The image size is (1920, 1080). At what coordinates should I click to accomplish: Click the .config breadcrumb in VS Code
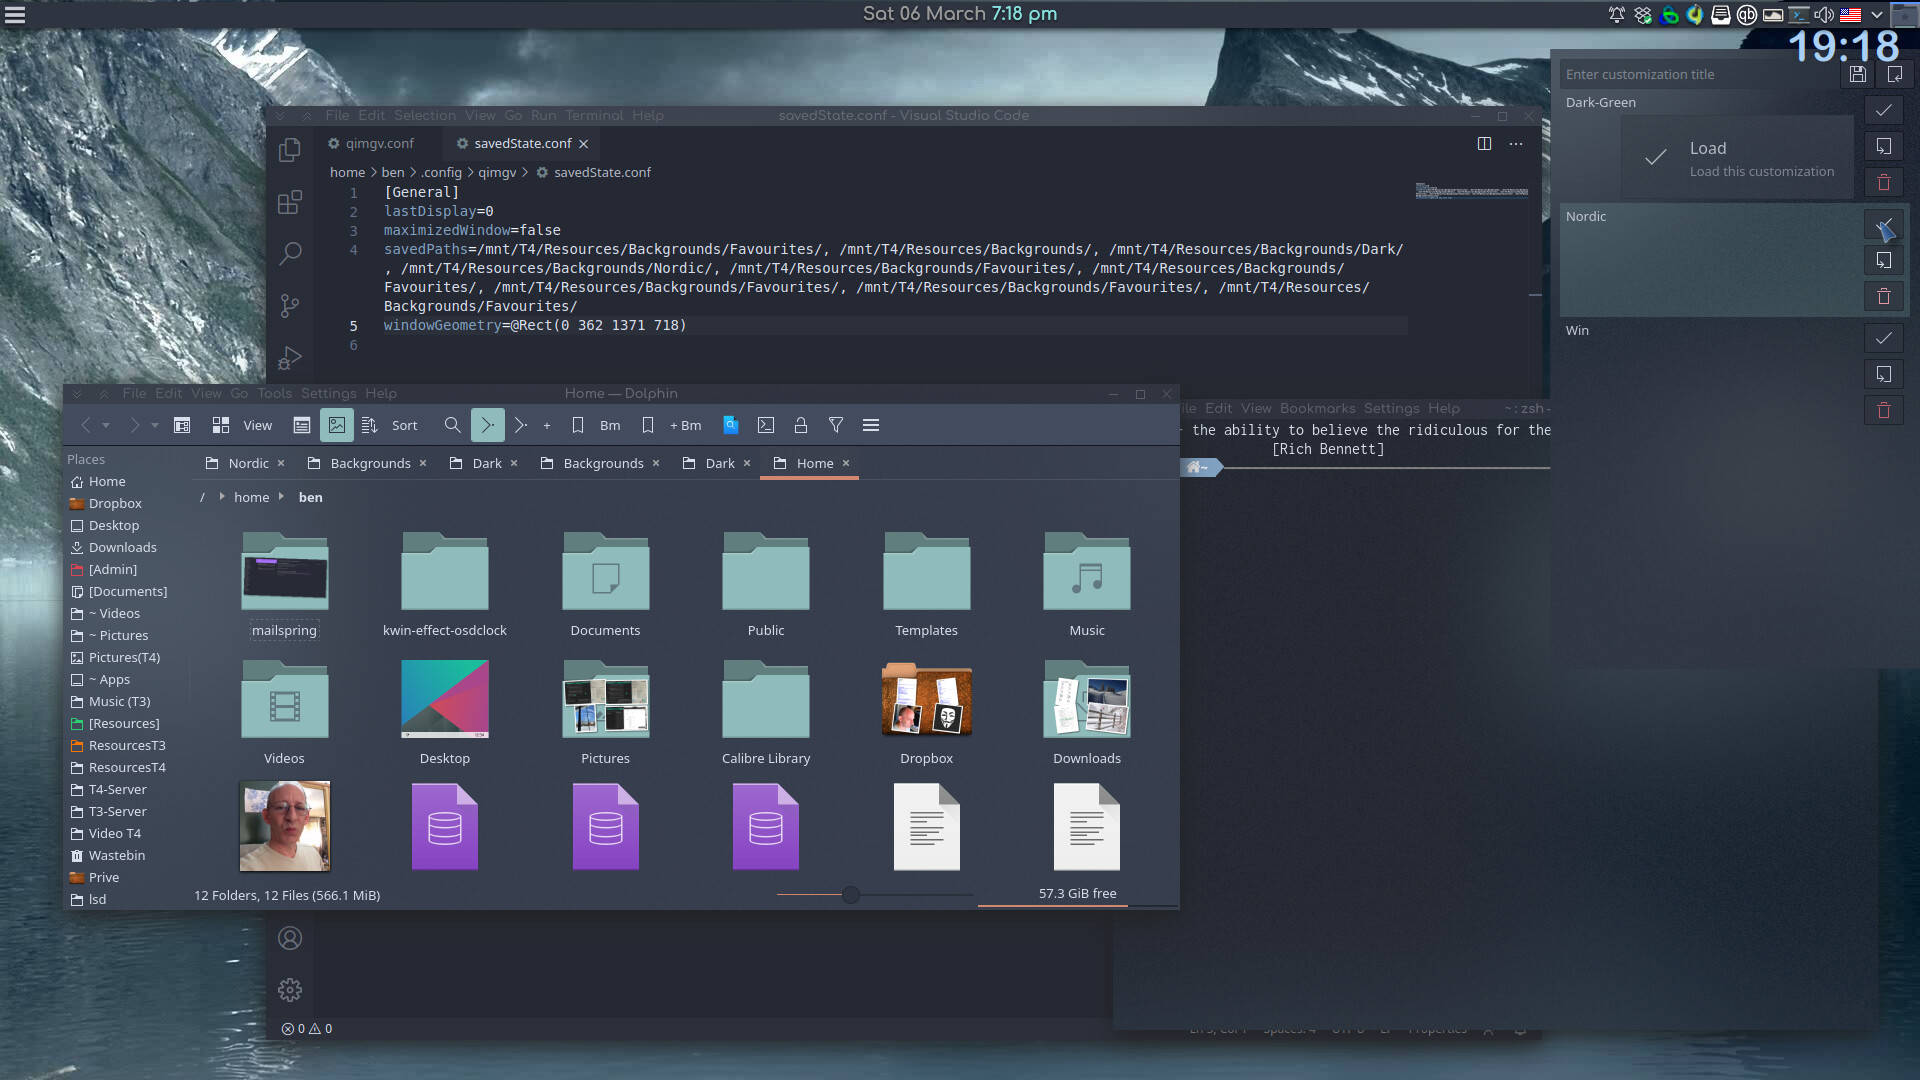441,172
